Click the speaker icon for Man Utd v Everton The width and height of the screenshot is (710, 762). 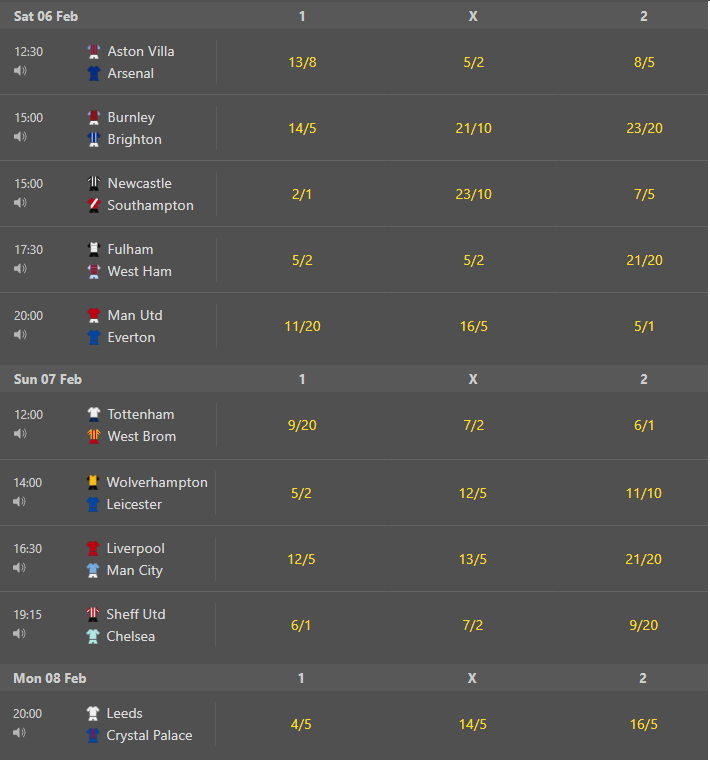tap(20, 335)
